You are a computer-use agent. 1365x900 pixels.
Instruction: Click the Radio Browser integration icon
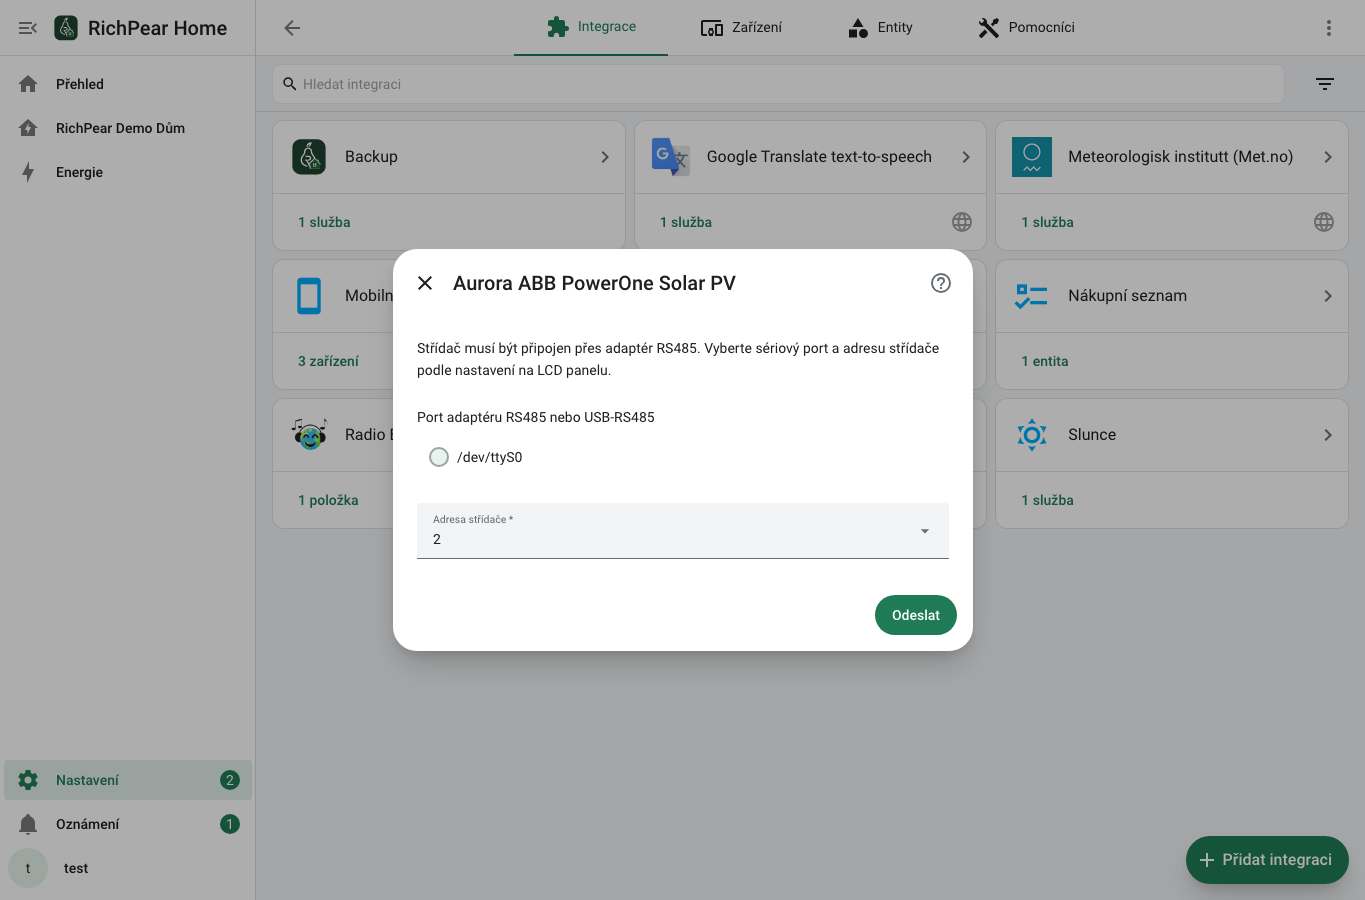coord(310,435)
